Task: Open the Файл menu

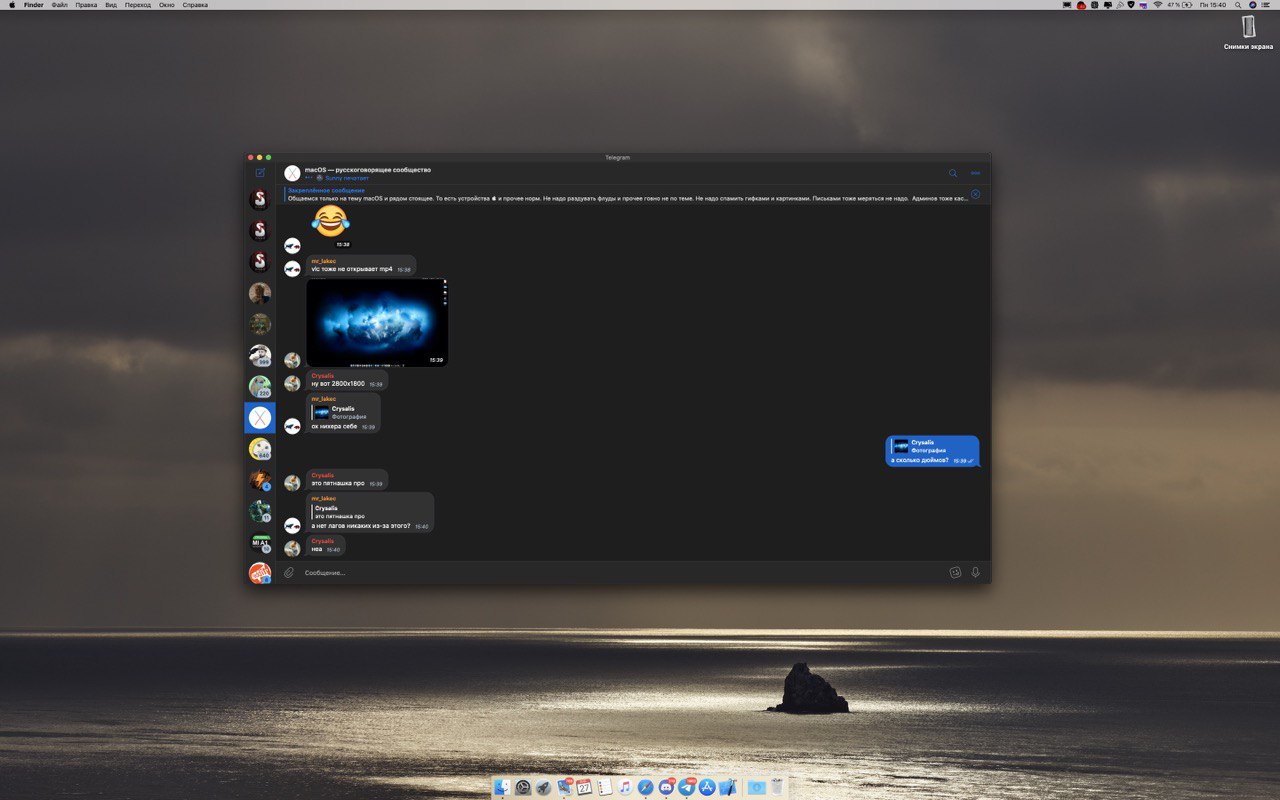Action: coord(60,5)
